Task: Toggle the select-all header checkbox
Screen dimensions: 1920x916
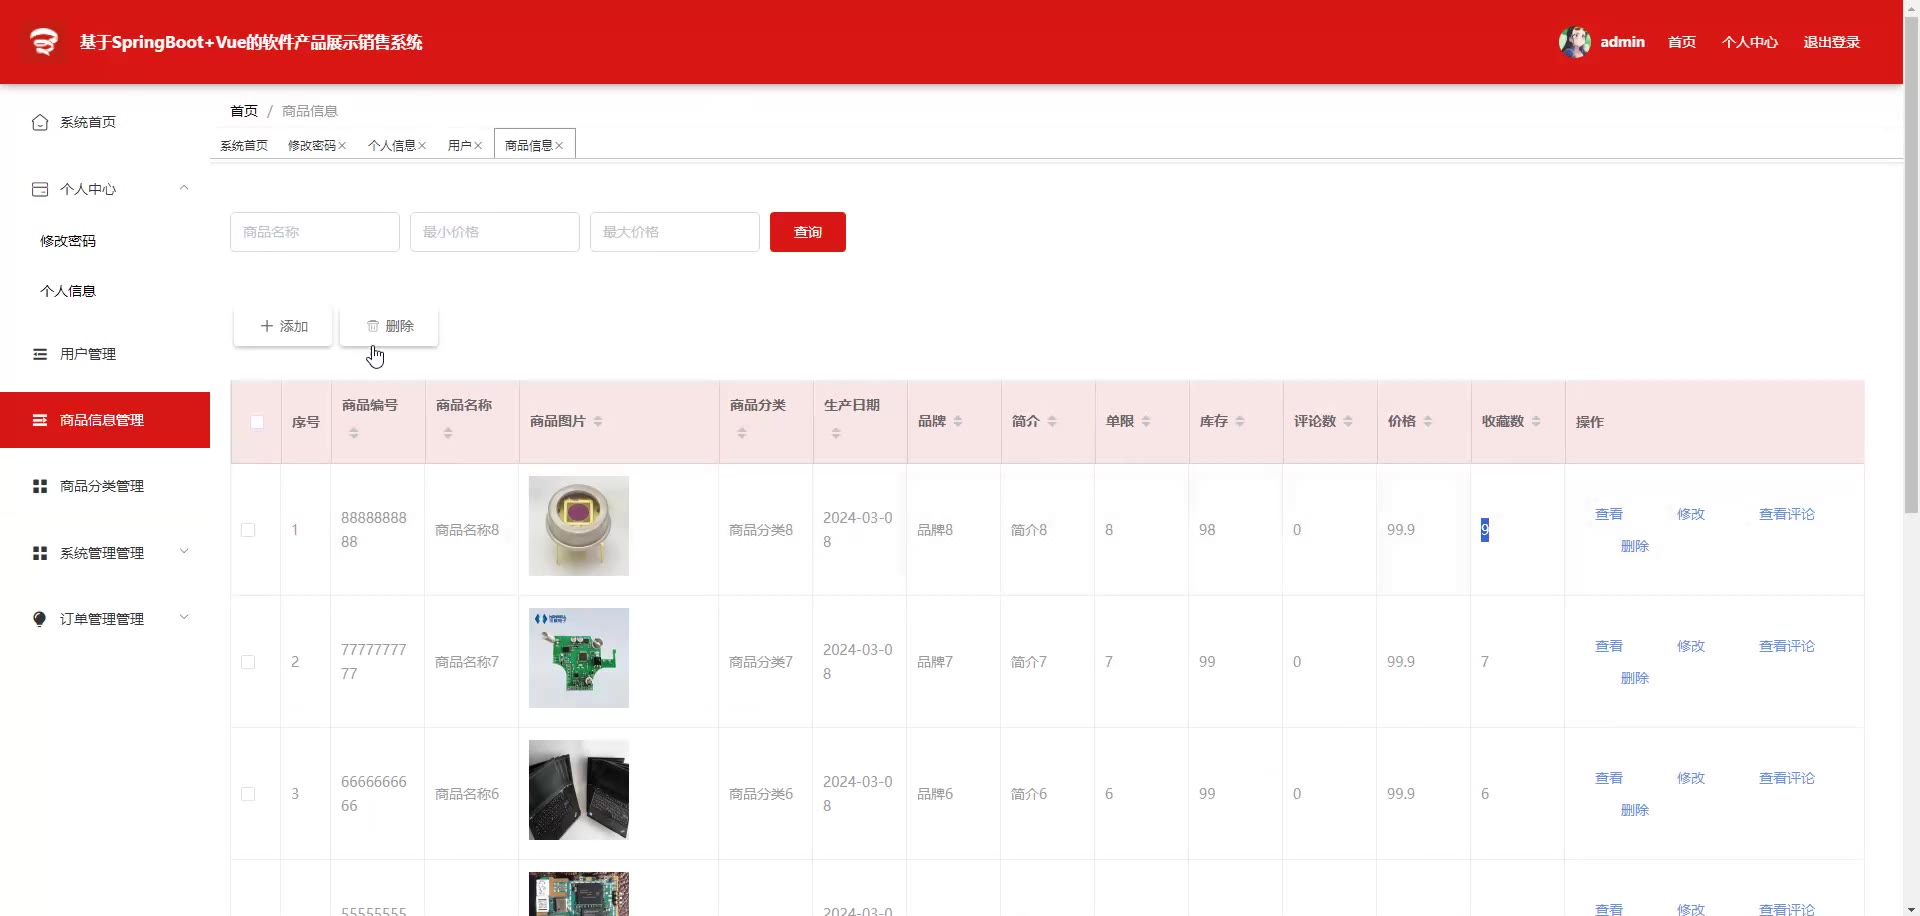Action: 257,422
